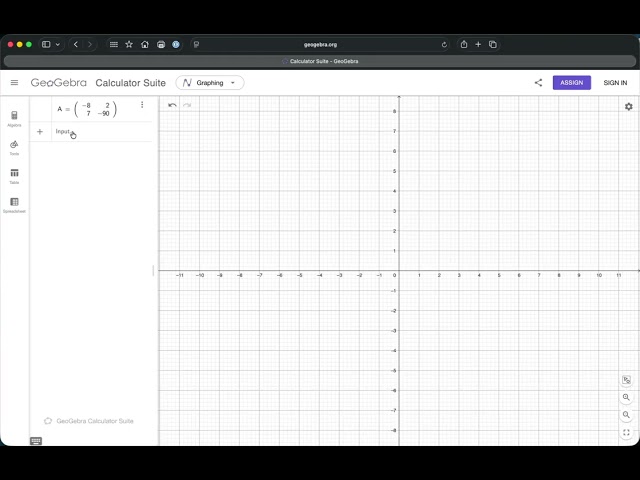
Task: Click the geogebra.org address bar
Action: (320, 44)
